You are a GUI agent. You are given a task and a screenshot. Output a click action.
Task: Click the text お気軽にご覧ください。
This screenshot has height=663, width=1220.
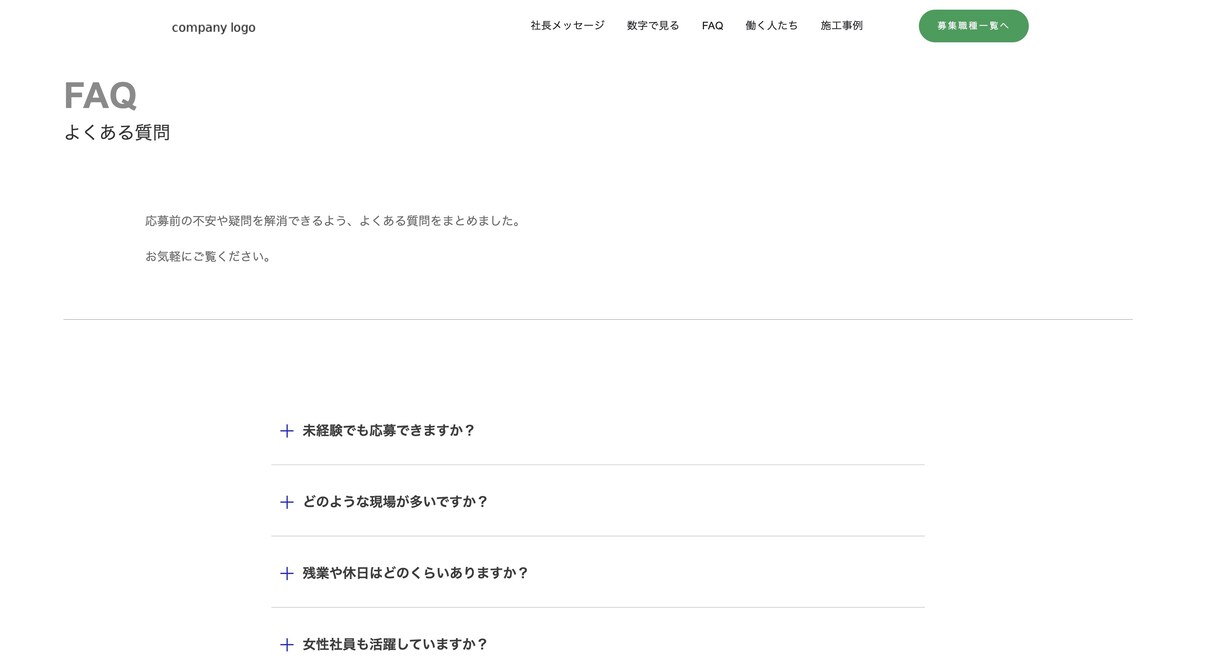(209, 256)
